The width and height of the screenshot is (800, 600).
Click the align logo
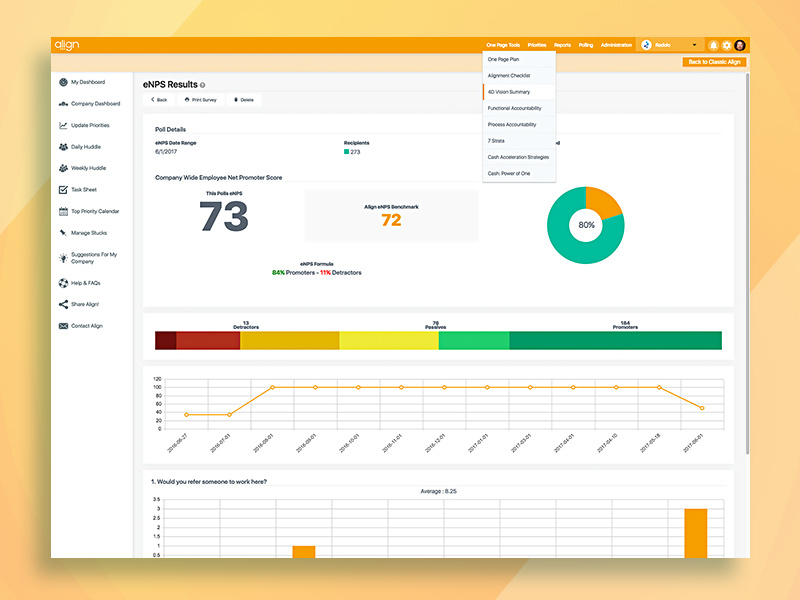[67, 45]
